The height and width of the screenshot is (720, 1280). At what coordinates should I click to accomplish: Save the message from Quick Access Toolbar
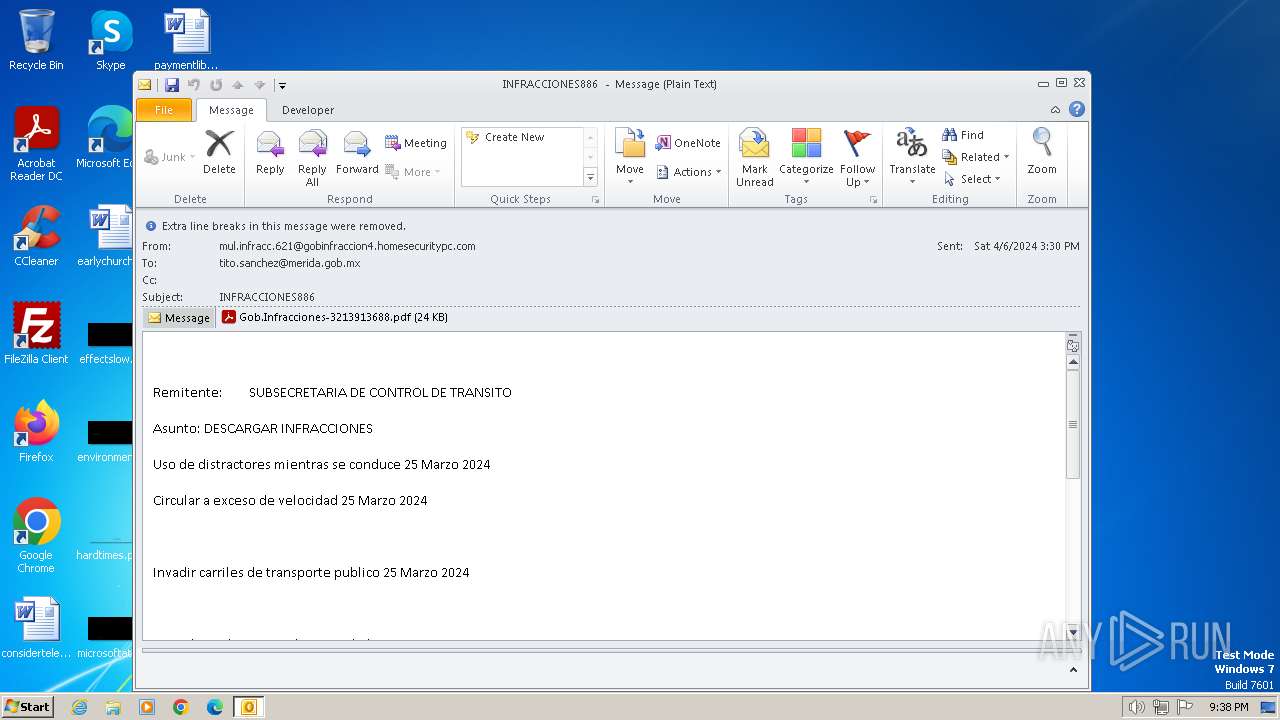(x=172, y=85)
